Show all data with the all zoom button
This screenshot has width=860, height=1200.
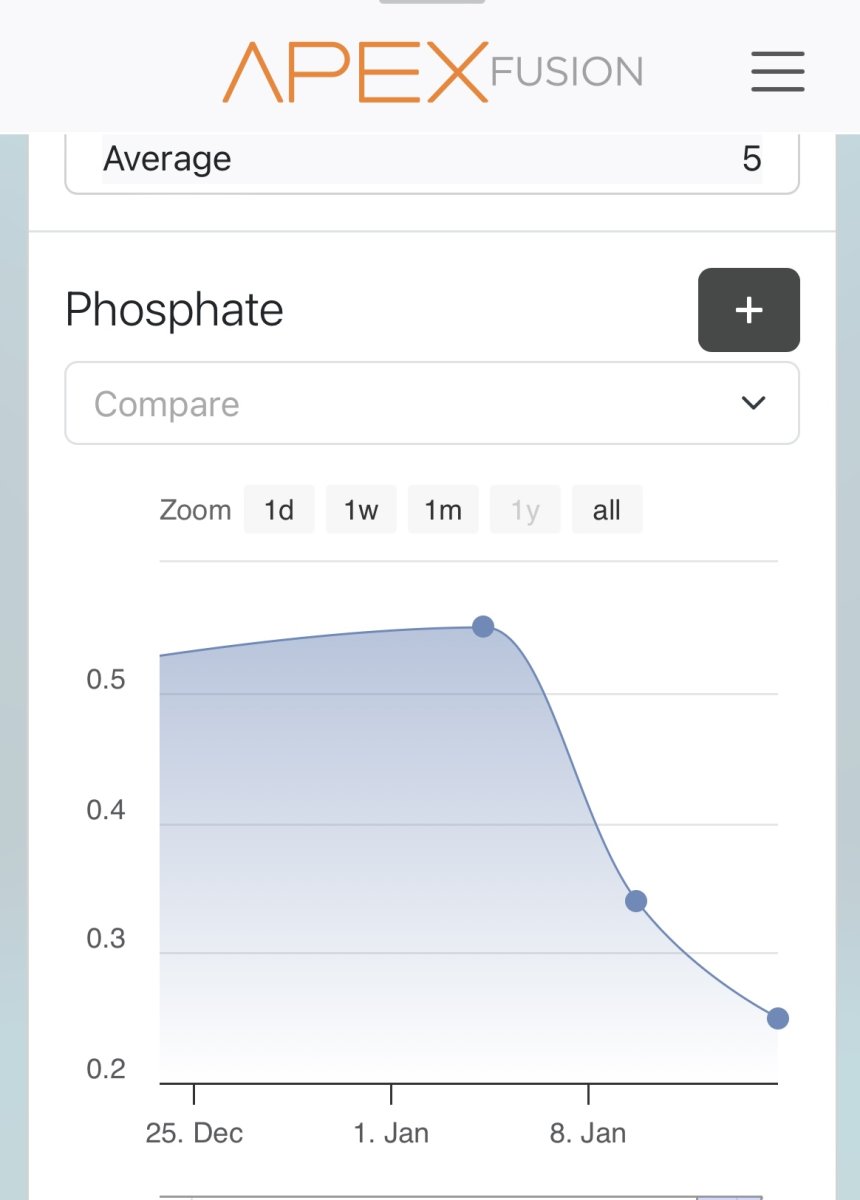coord(607,510)
